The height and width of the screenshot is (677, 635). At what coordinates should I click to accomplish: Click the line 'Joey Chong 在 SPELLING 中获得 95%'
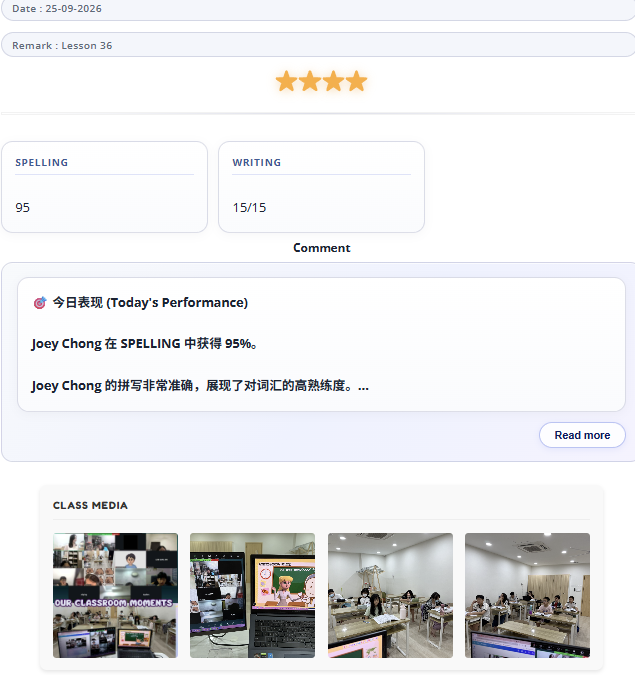coord(144,344)
